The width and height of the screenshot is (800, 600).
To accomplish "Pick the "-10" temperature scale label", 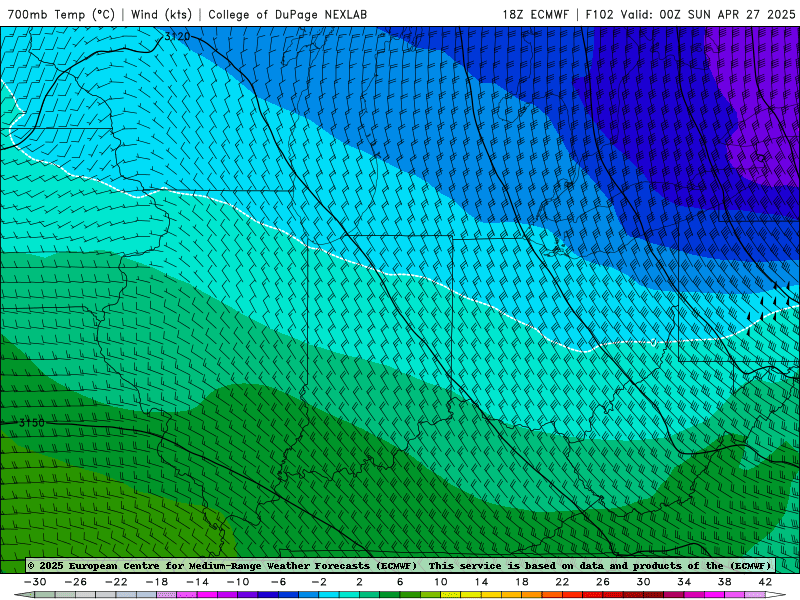I will pyautogui.click(x=238, y=582).
